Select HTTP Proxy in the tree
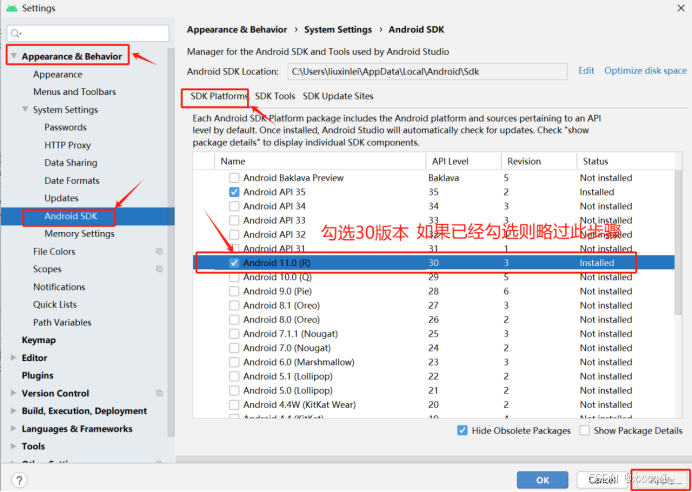Screen dimensions: 692x492 coord(68,145)
